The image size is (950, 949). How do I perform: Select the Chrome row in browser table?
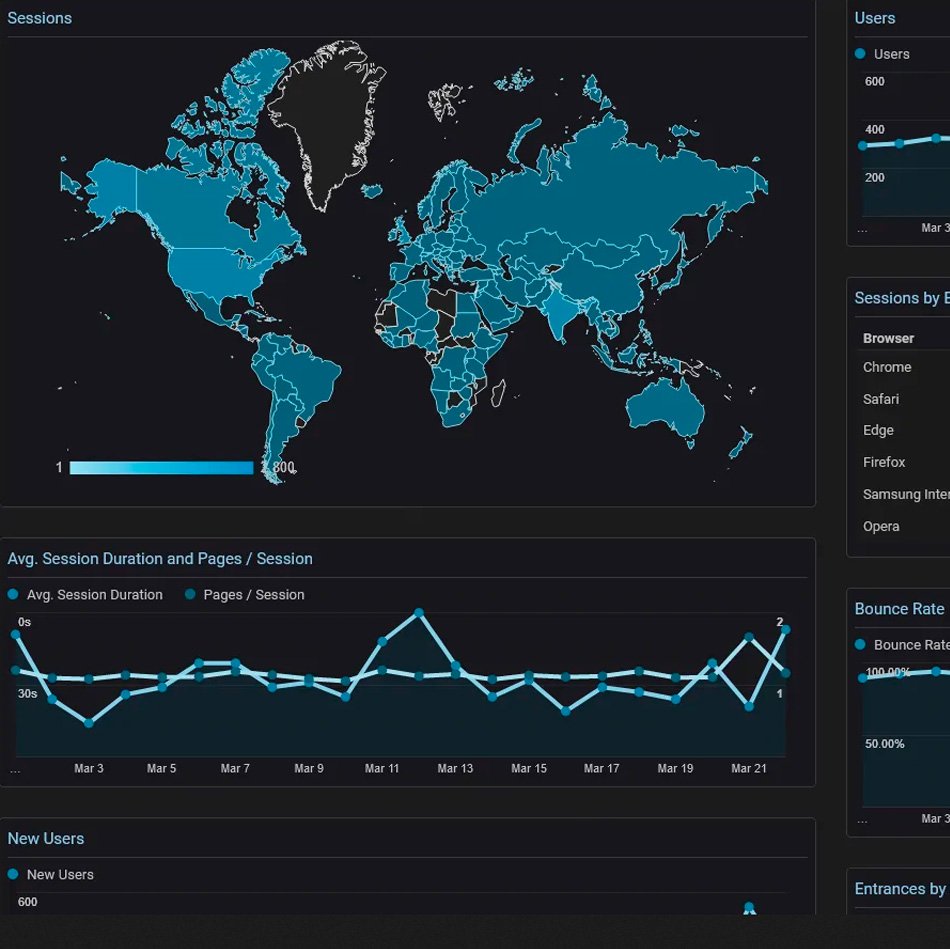(887, 367)
